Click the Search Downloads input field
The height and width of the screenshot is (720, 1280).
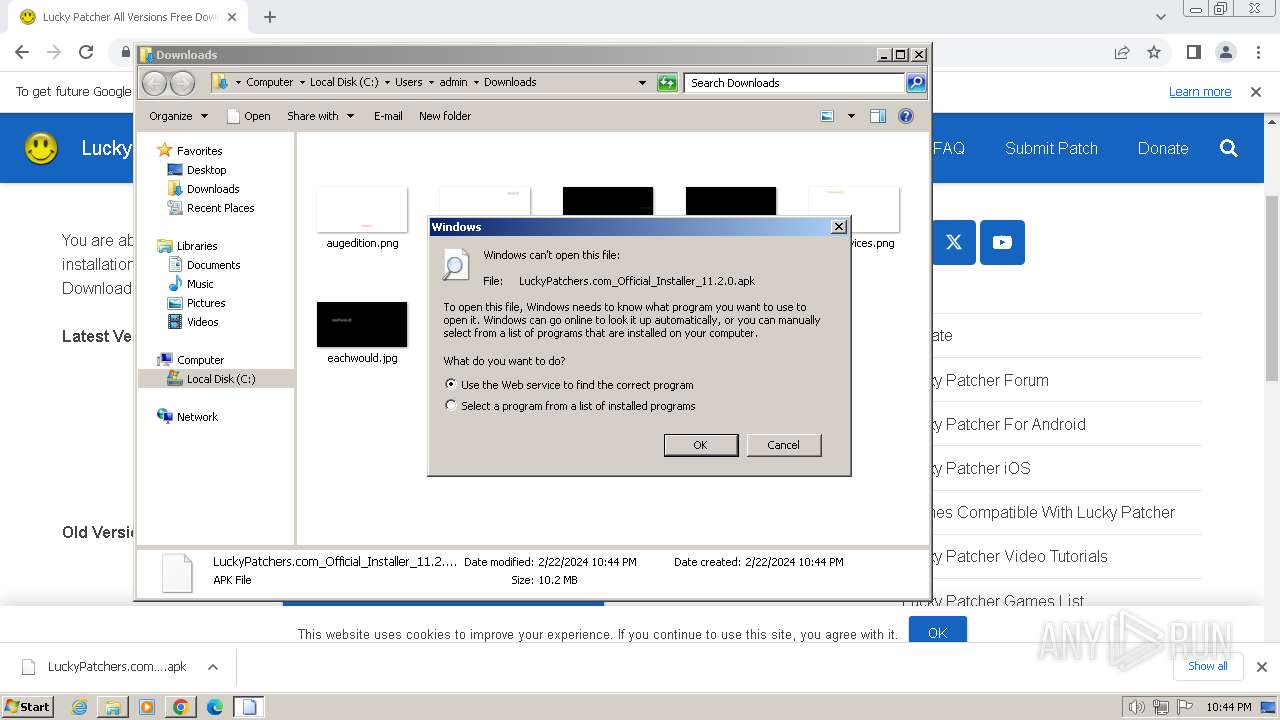point(795,83)
